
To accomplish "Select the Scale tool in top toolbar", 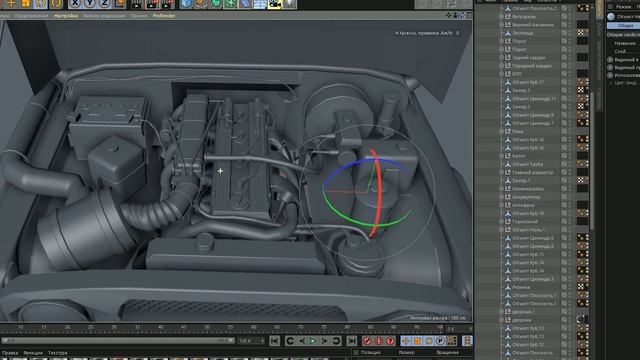I will point(25,4).
